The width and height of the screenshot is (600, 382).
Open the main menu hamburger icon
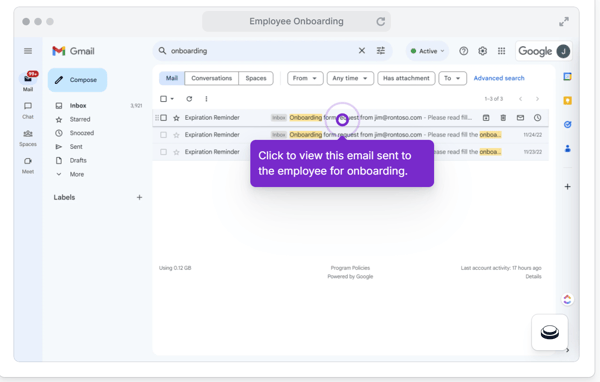[x=28, y=51]
